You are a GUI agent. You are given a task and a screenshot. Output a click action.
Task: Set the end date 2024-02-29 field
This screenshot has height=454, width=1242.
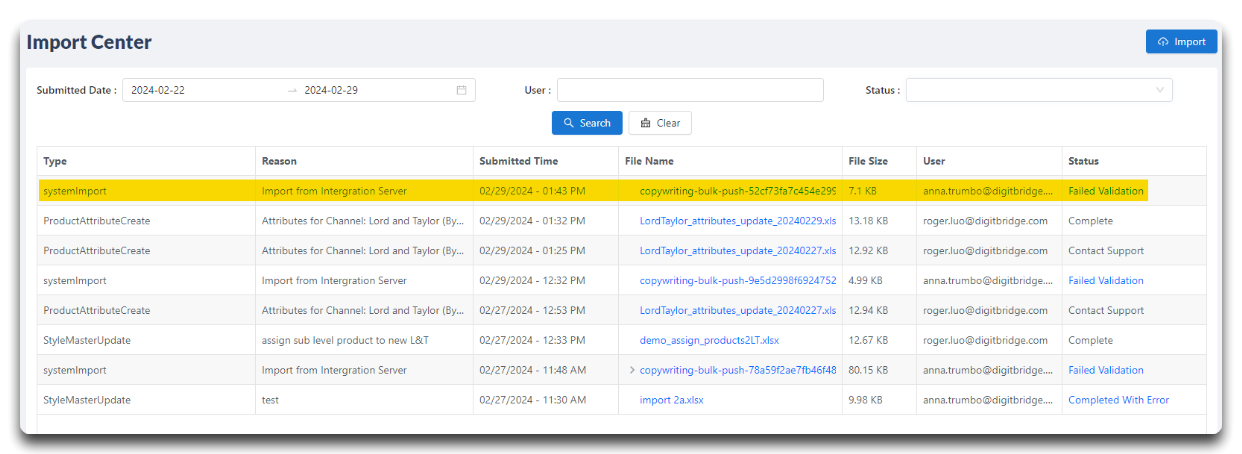377,90
